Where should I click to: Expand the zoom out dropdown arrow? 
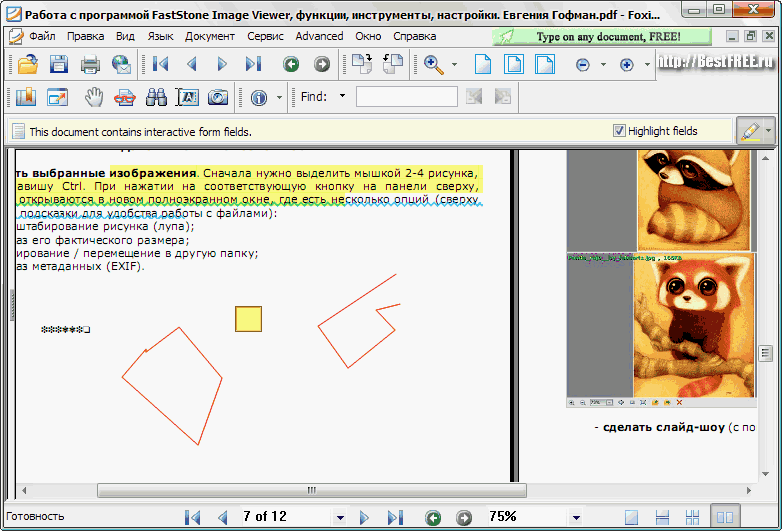tap(603, 64)
